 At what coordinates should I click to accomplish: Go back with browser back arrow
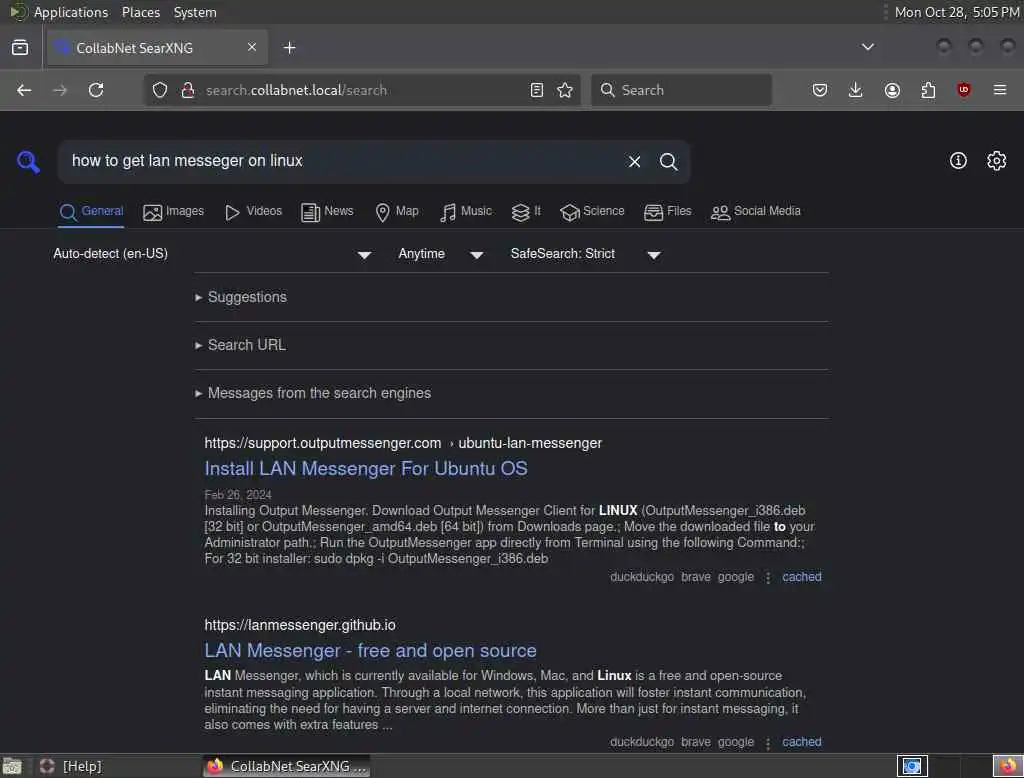[24, 90]
